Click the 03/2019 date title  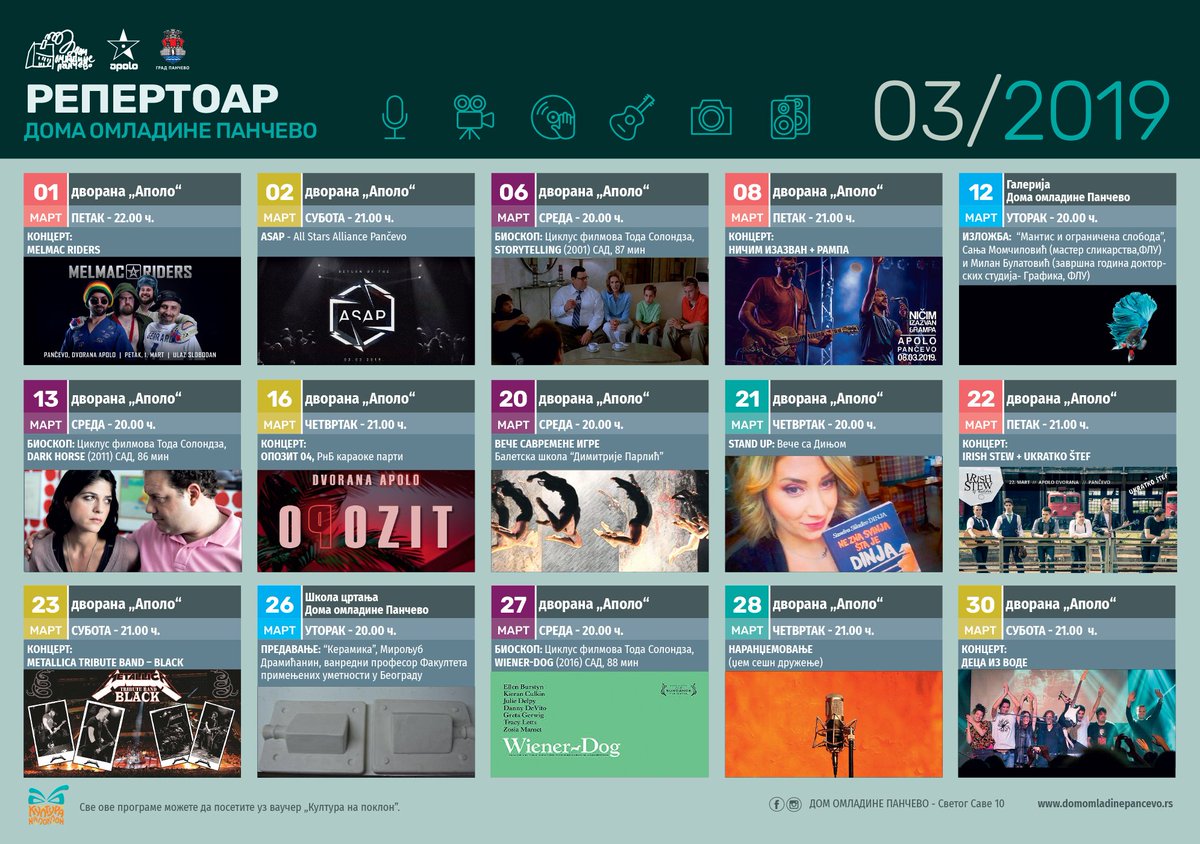coord(1021,109)
